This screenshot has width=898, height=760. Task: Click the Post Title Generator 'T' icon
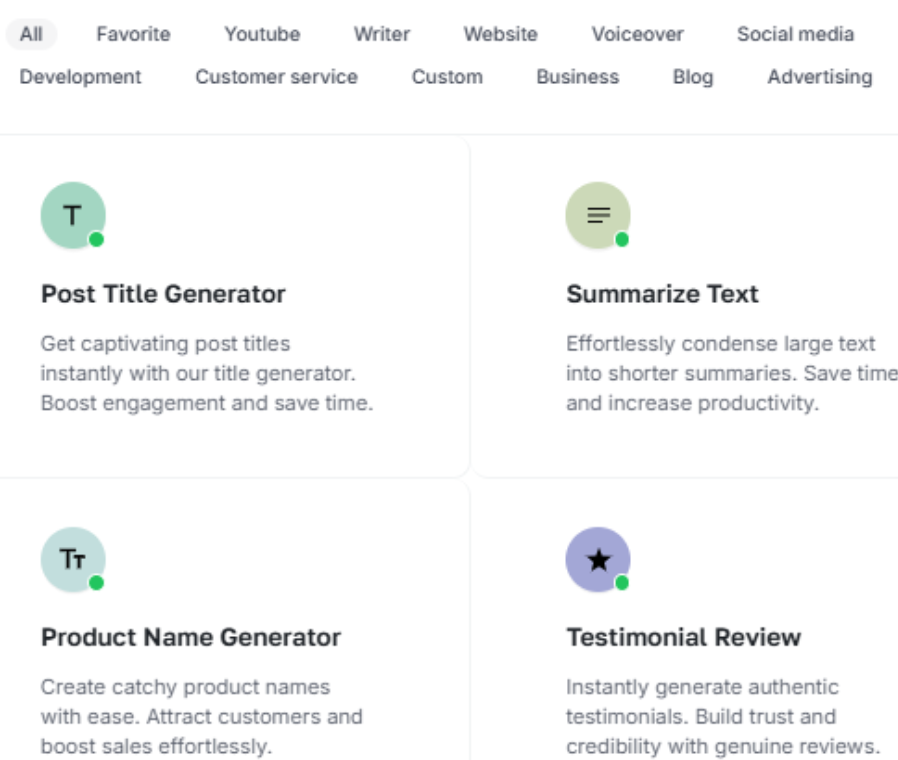(x=72, y=215)
